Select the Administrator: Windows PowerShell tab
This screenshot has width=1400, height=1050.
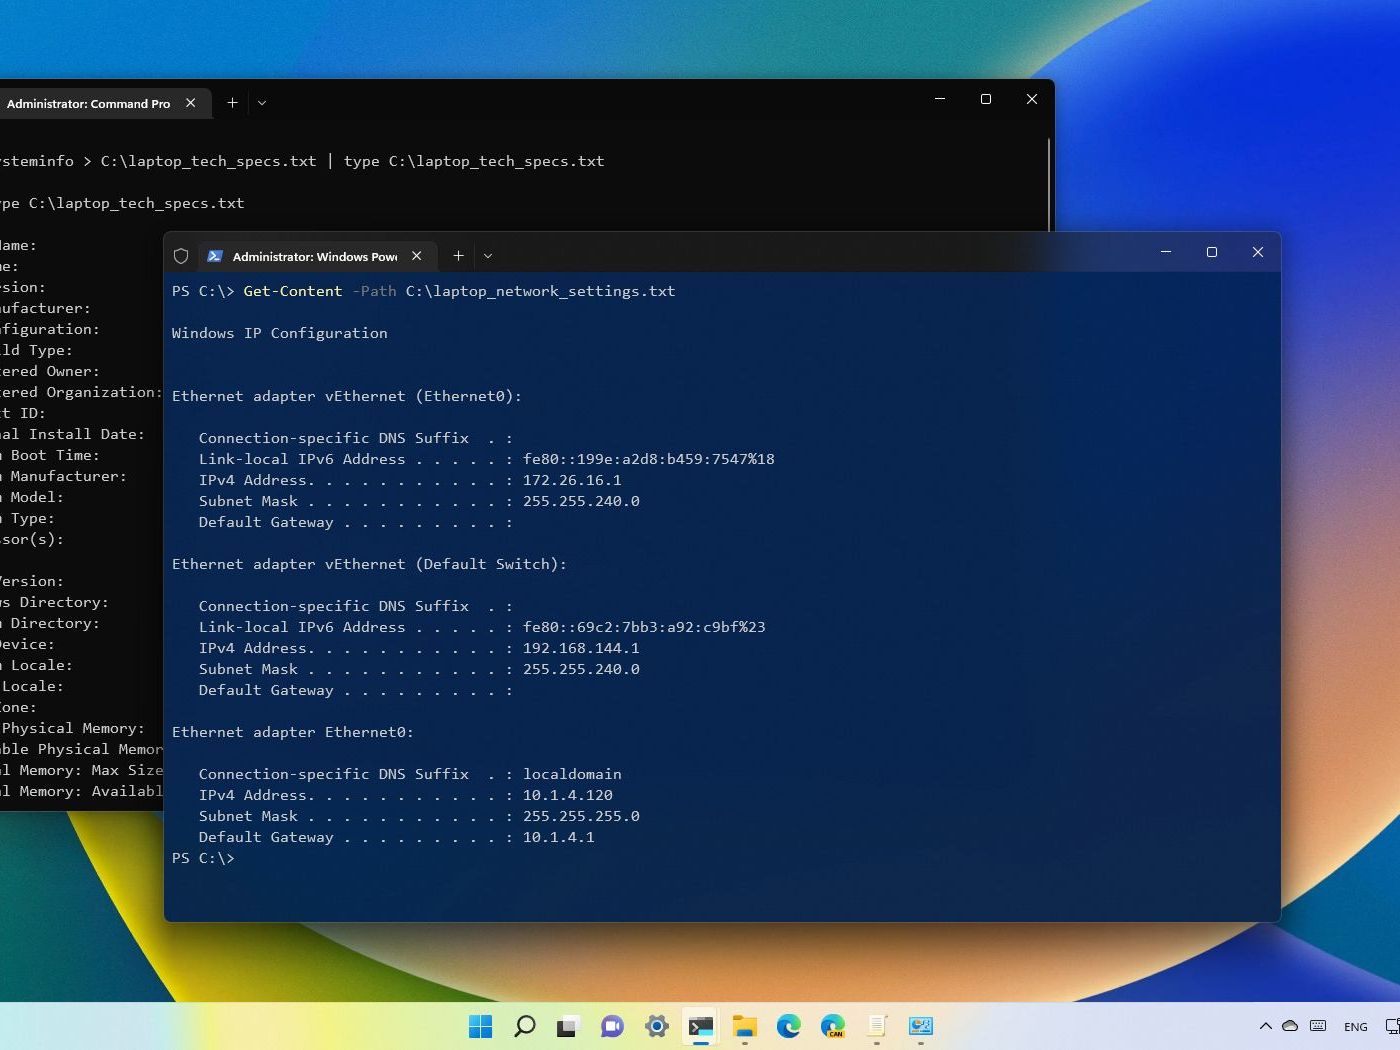coord(314,257)
